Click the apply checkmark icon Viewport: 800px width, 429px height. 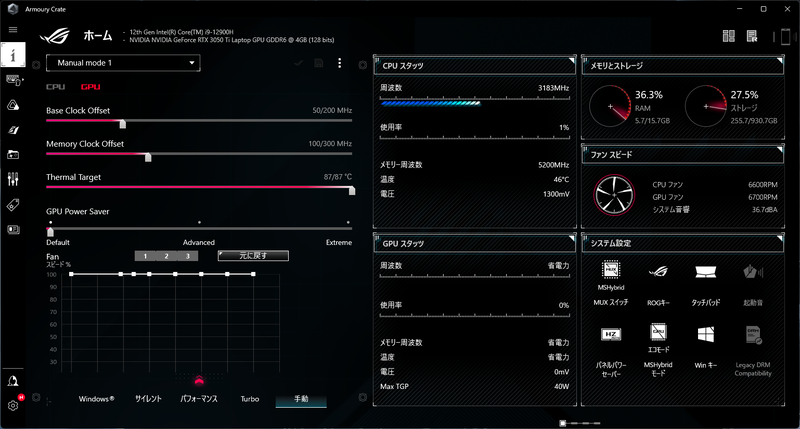point(298,63)
